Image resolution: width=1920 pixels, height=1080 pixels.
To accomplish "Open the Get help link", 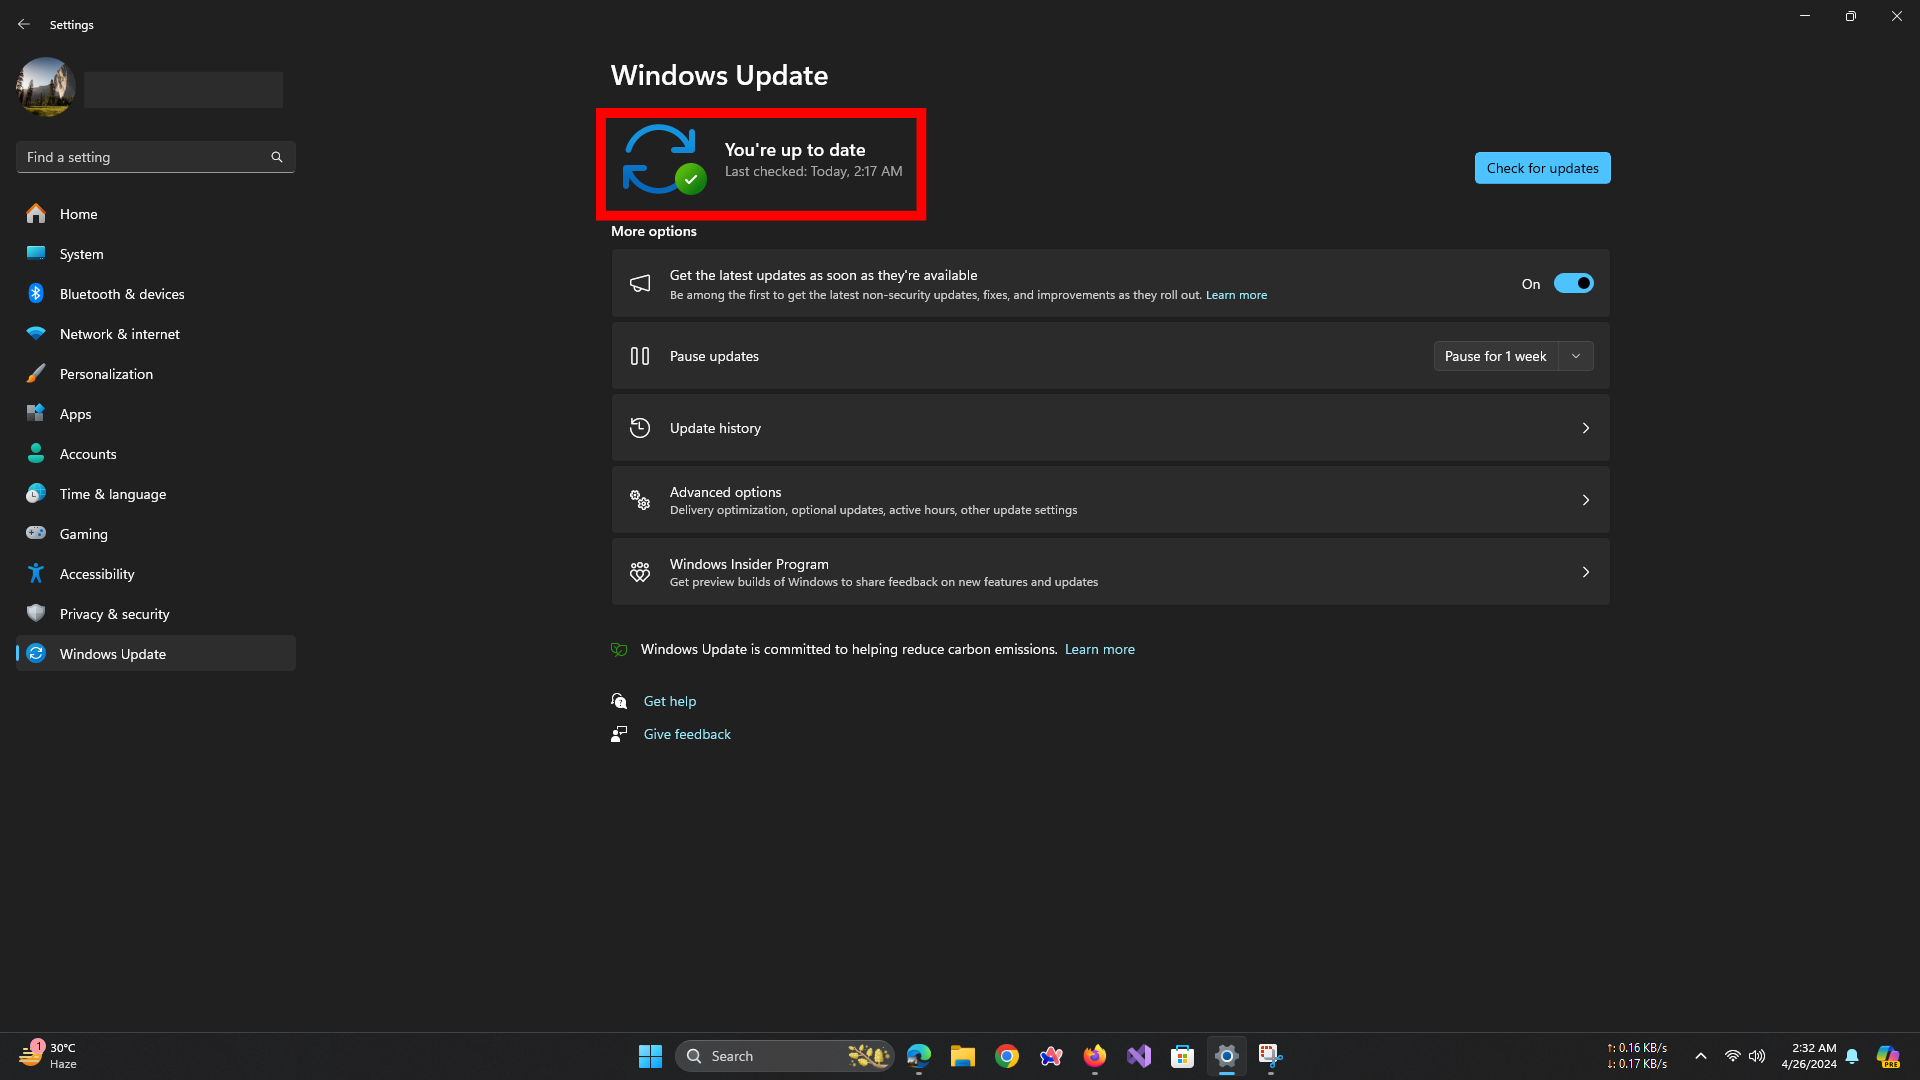I will pyautogui.click(x=669, y=701).
